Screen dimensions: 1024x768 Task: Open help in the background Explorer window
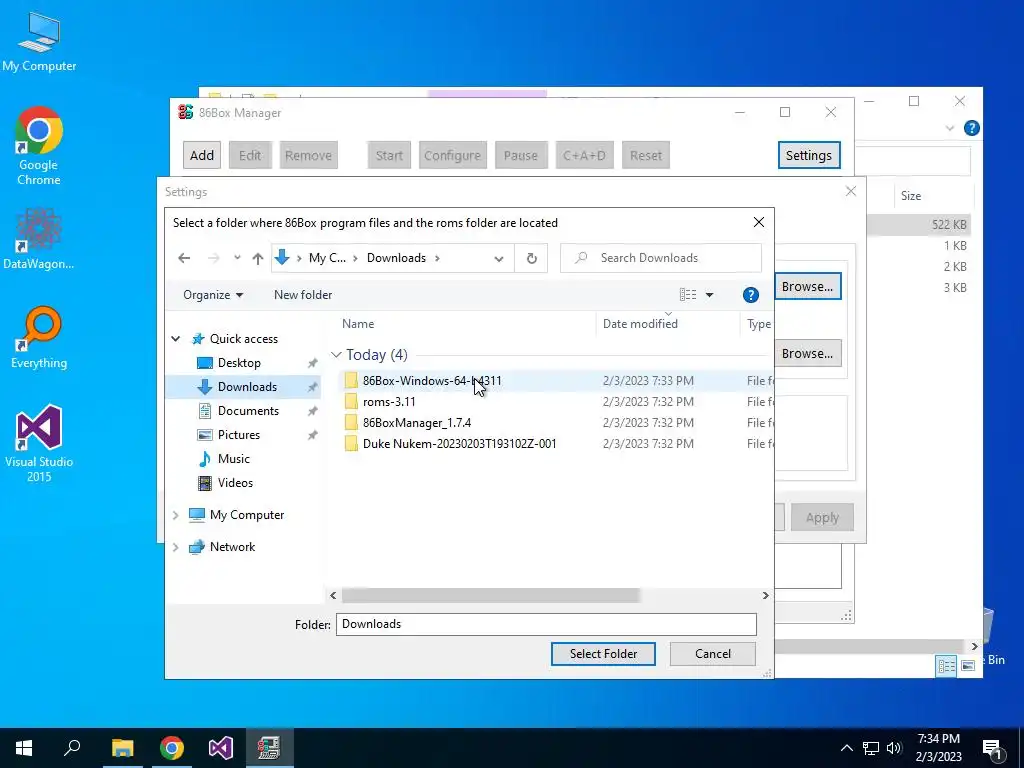(971, 128)
